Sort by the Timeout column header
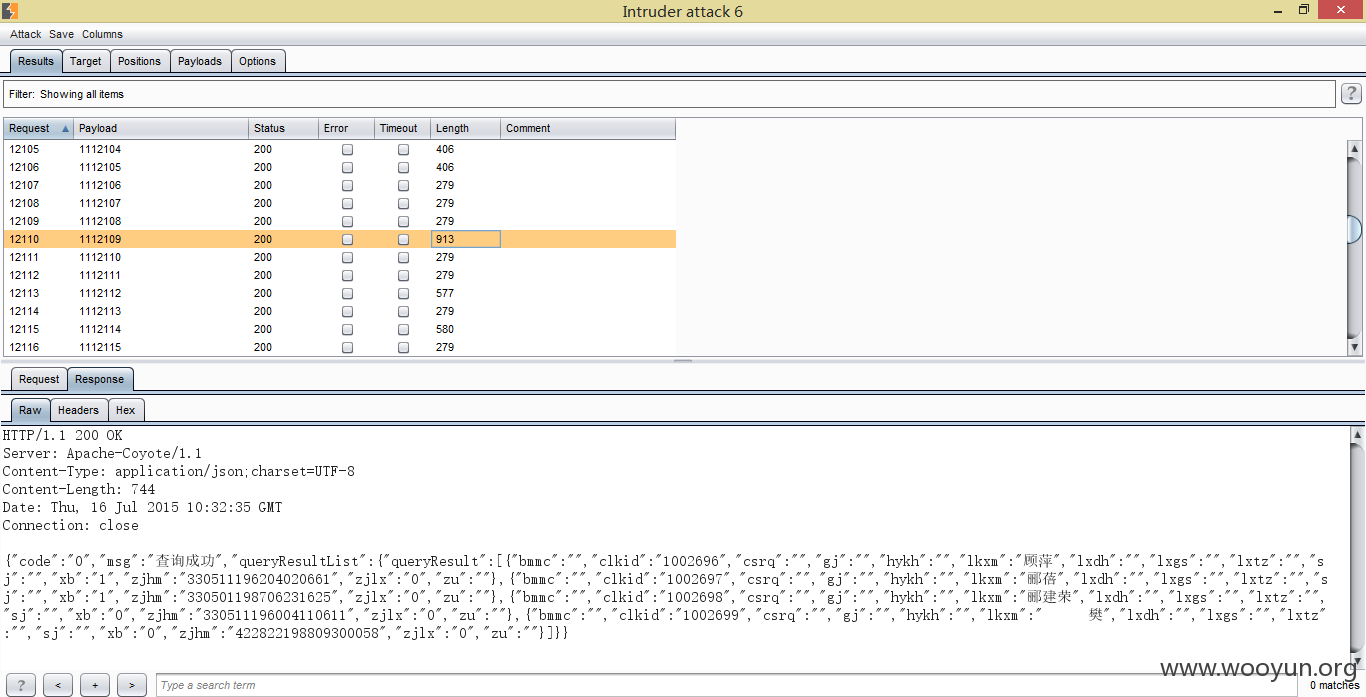This screenshot has width=1366, height=697. pos(402,128)
